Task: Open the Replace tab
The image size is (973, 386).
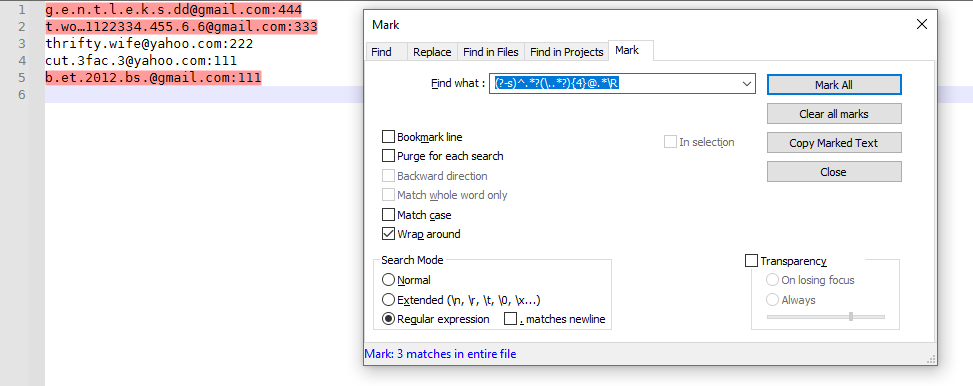Action: point(432,52)
